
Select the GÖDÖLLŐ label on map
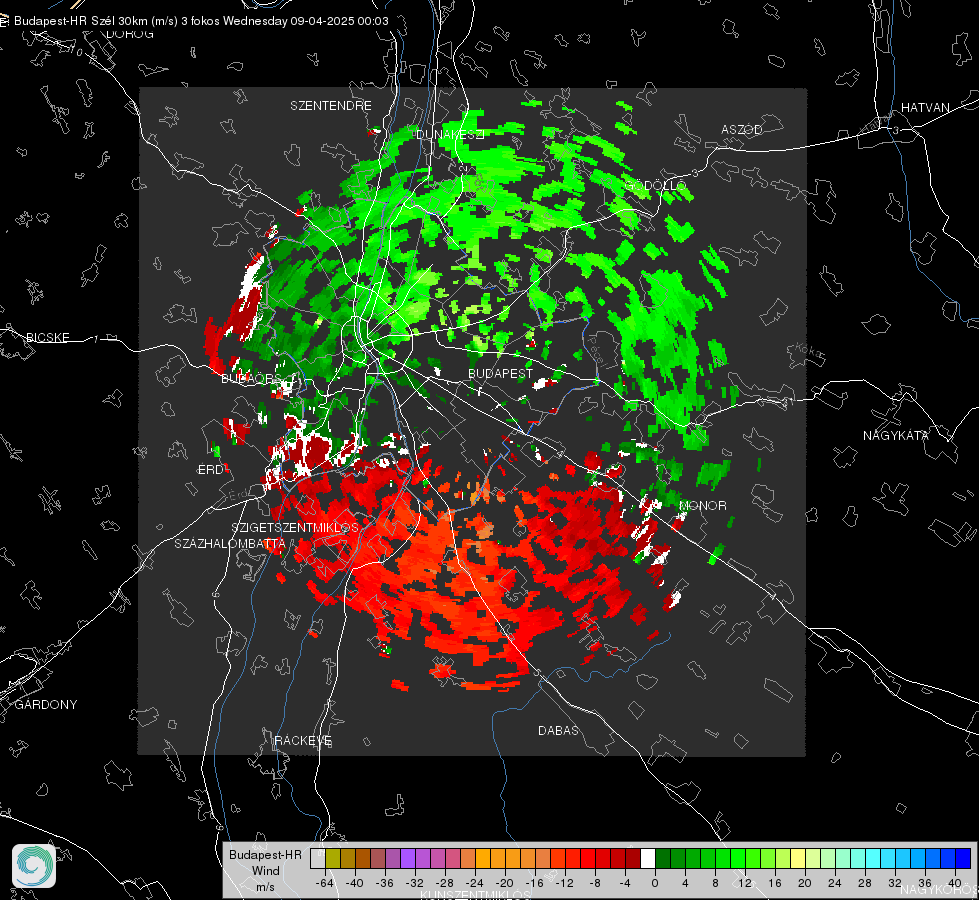[x=656, y=185]
